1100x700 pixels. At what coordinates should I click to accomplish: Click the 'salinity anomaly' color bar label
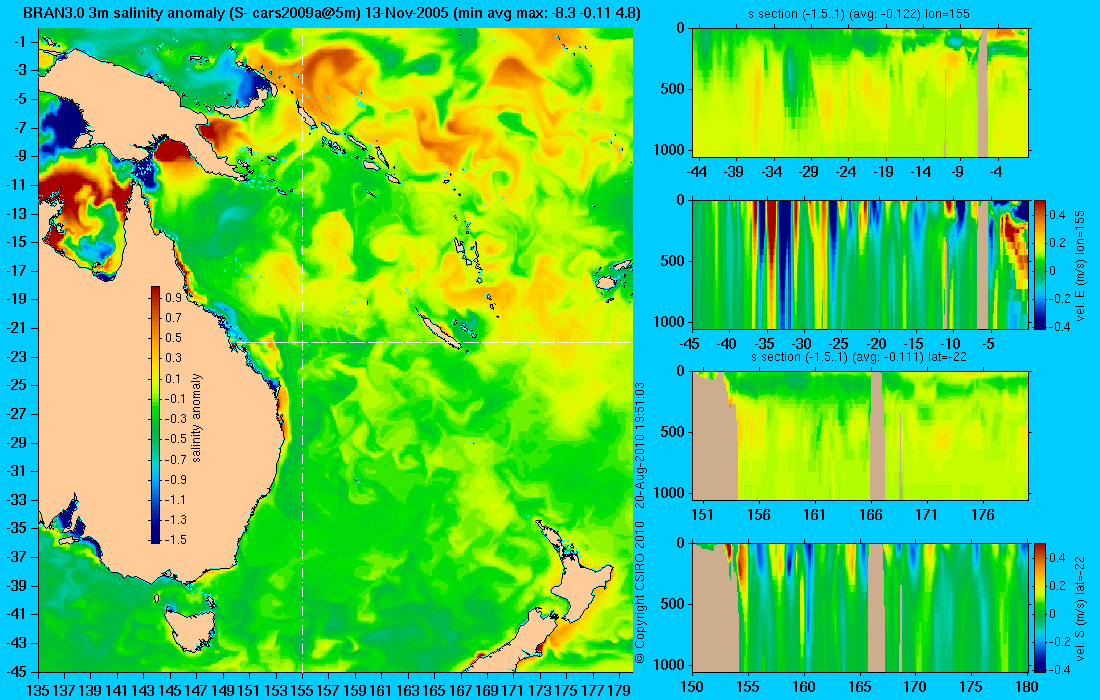pyautogui.click(x=196, y=417)
